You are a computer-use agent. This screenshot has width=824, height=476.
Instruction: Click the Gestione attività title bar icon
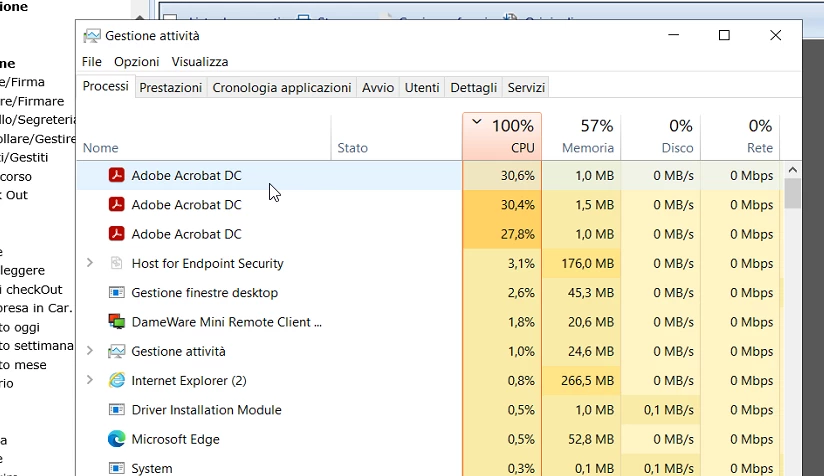pos(91,36)
